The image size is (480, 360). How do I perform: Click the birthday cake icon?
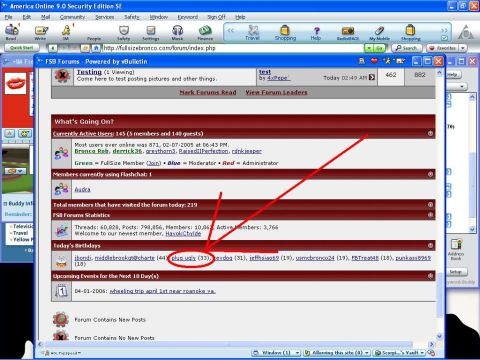pyautogui.click(x=61, y=261)
